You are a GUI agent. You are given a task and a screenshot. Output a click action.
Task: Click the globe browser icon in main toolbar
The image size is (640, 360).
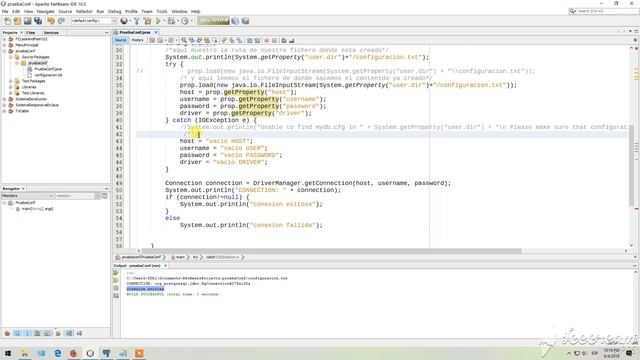tap(124, 21)
